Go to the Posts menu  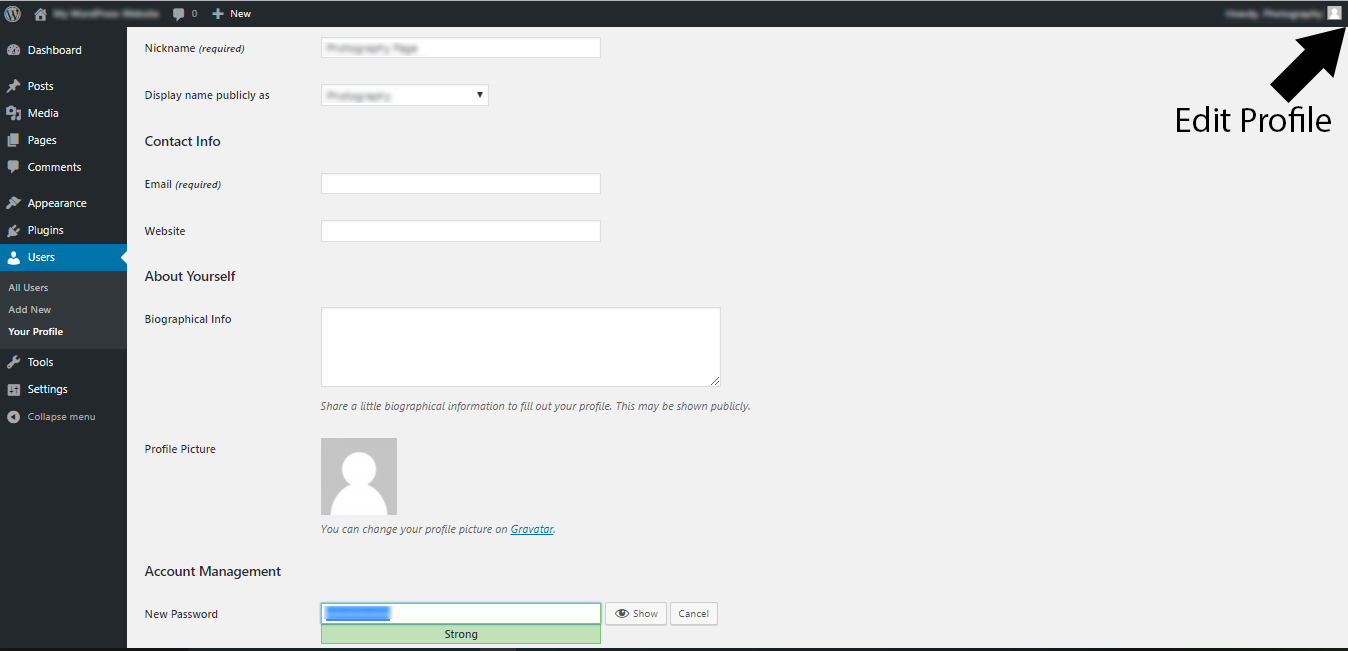click(41, 86)
